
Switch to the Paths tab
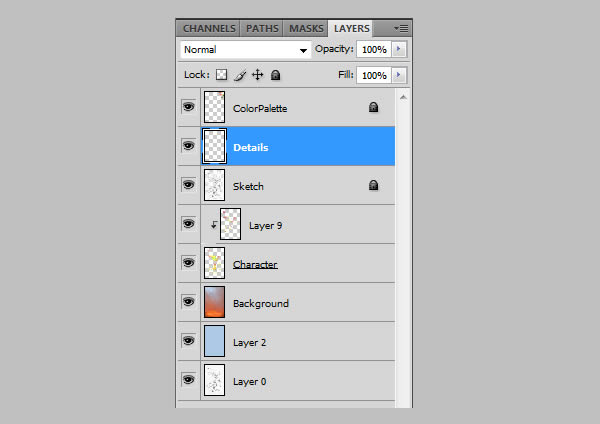click(x=262, y=29)
